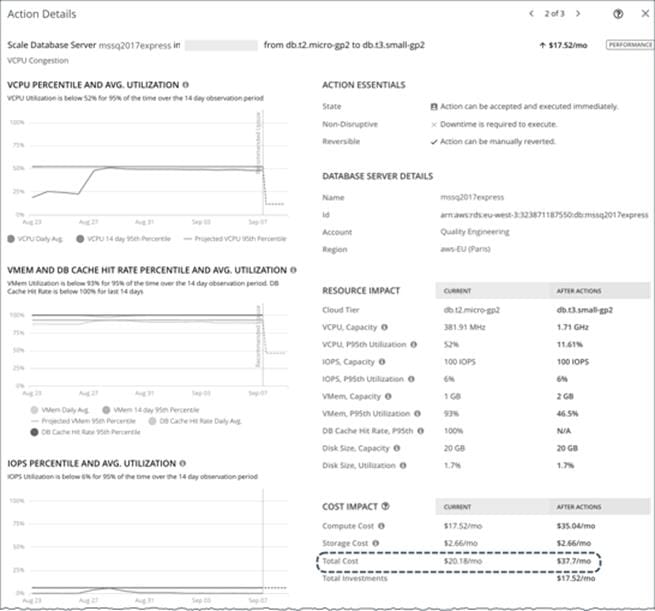Click current Total Cost $20.18/mo

coord(463,561)
